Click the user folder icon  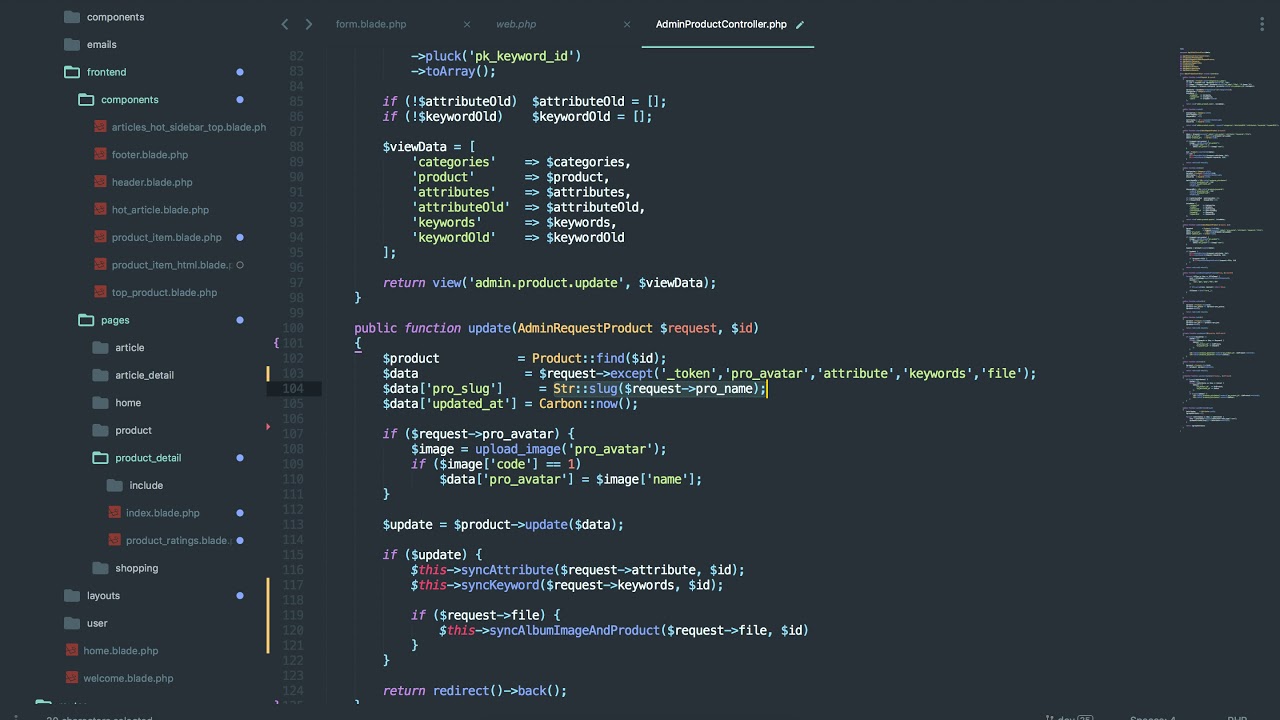click(x=72, y=623)
